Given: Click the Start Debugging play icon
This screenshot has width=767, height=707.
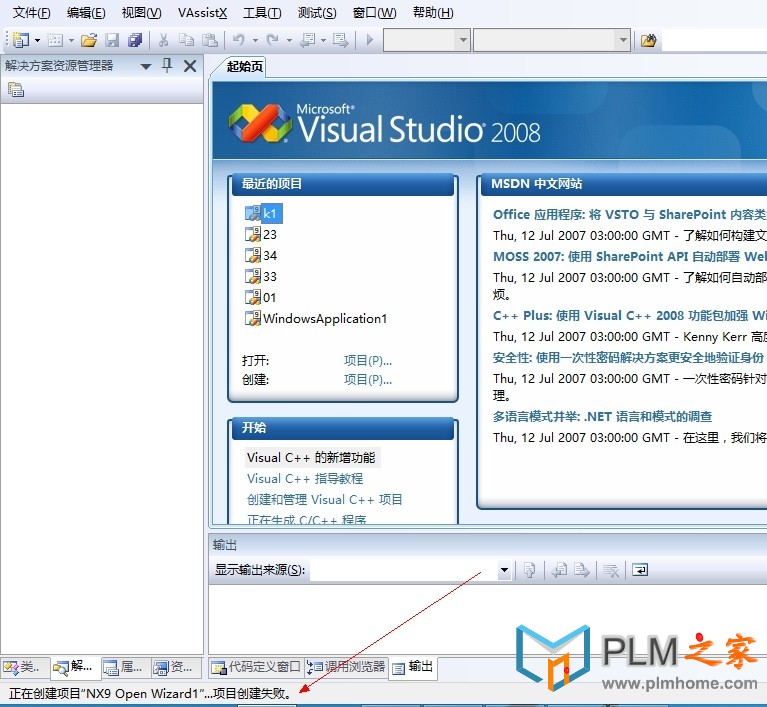Looking at the screenshot, I should click(370, 39).
